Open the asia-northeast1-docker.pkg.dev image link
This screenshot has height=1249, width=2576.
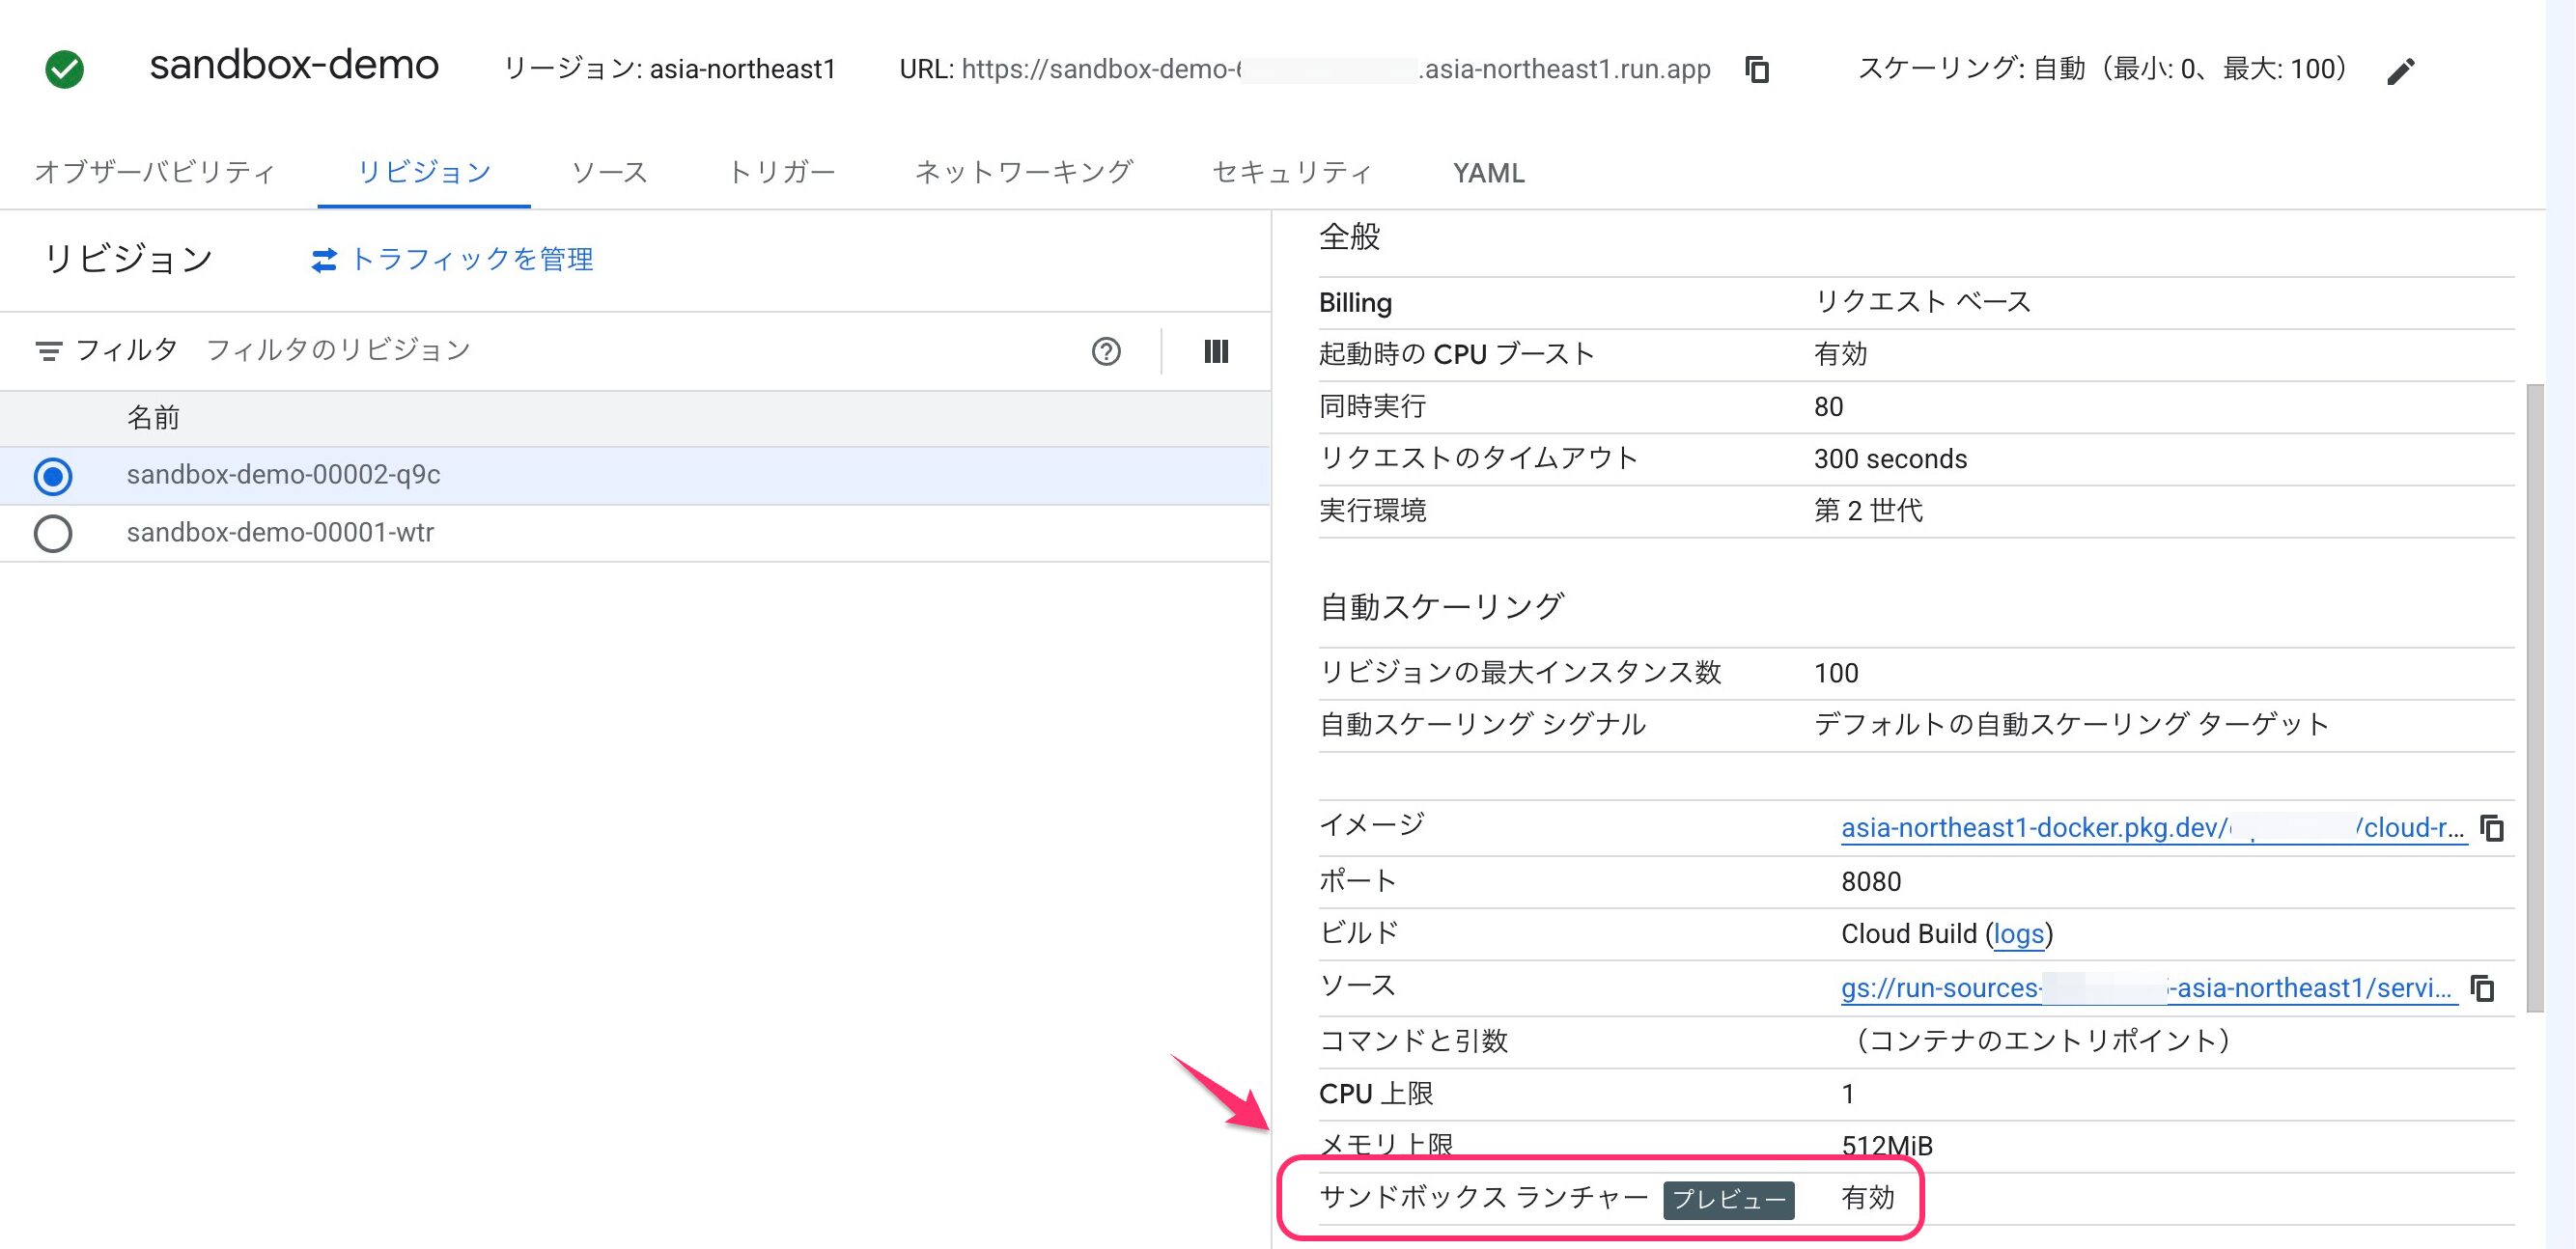click(2153, 828)
